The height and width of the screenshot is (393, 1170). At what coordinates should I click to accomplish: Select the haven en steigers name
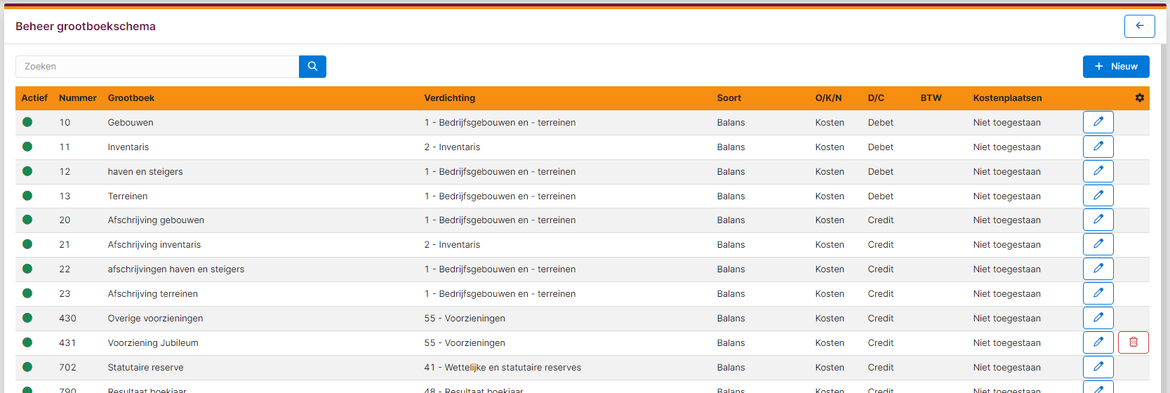point(146,172)
